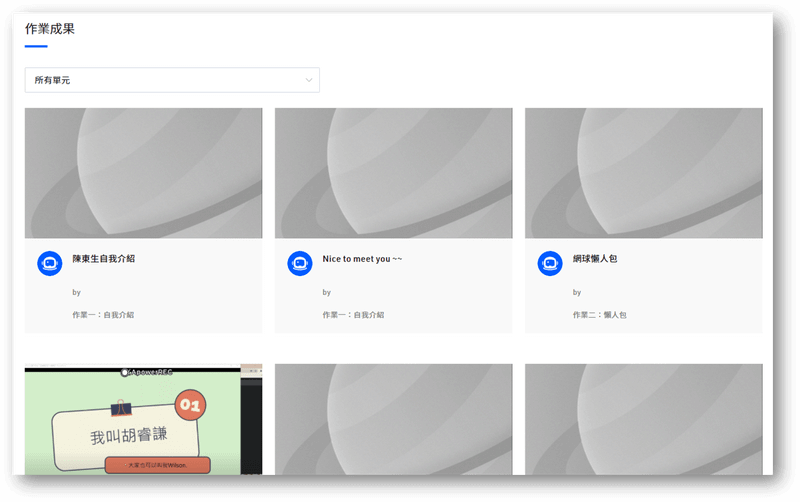This screenshot has height=502, width=800.
Task: Open the 我叫胡睿謙 video thumbnail
Action: point(132,420)
